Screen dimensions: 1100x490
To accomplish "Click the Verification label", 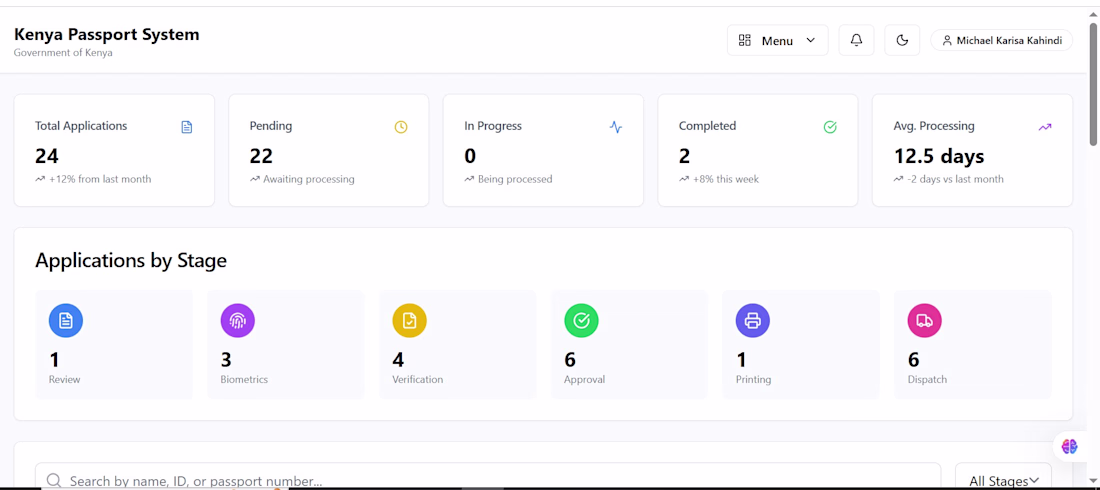I will (x=417, y=379).
